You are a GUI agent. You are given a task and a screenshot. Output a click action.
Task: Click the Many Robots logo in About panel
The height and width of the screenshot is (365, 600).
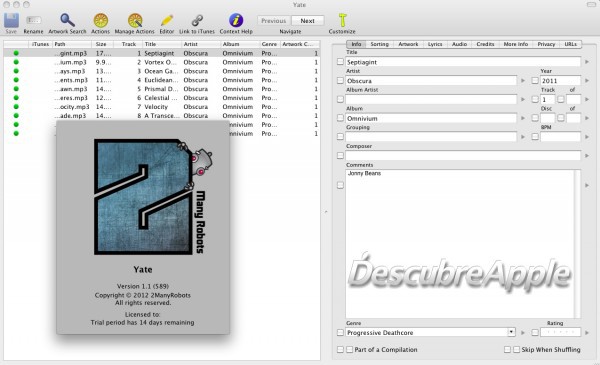(x=153, y=197)
